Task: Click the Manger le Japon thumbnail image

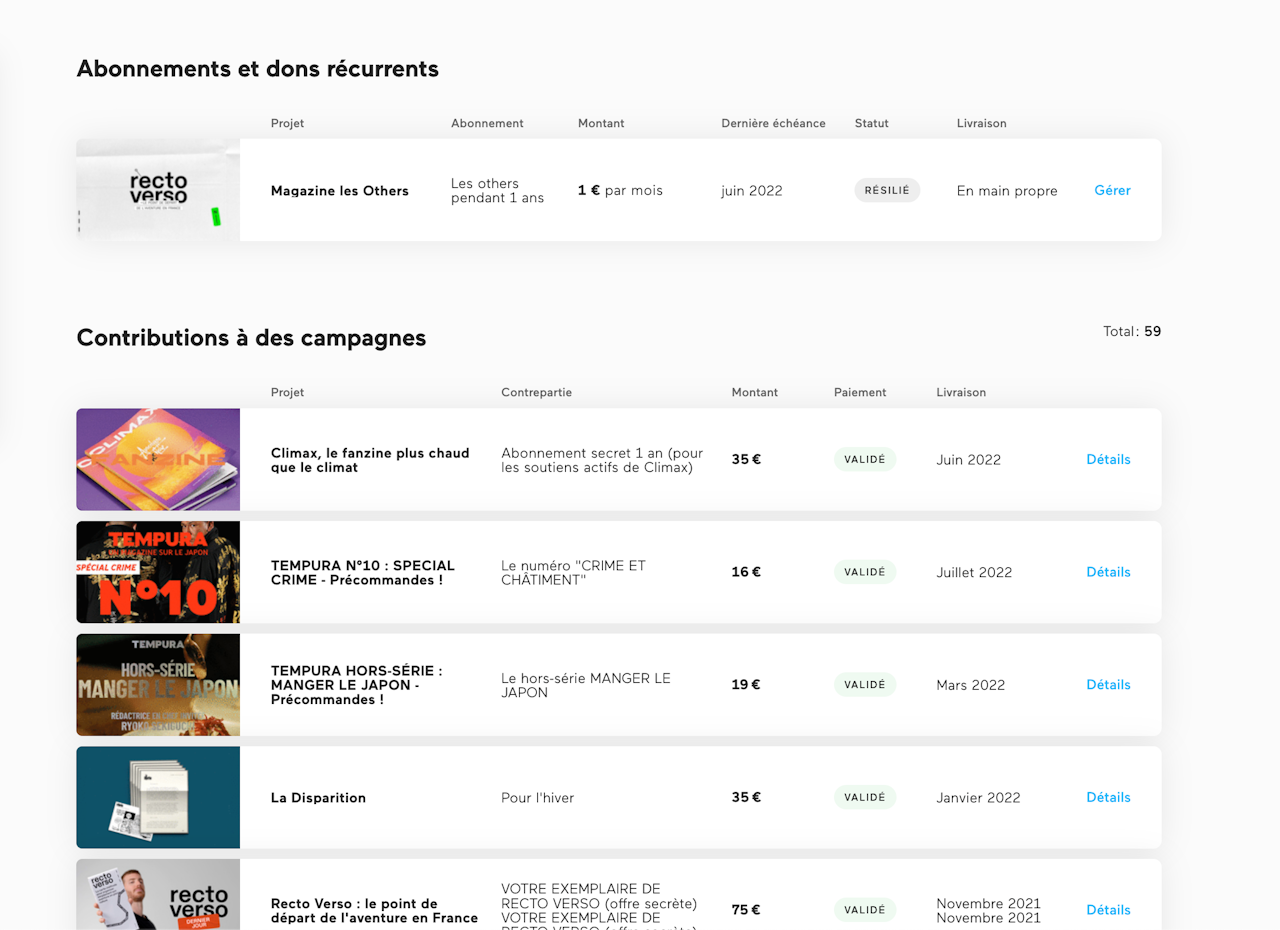Action: [x=158, y=685]
